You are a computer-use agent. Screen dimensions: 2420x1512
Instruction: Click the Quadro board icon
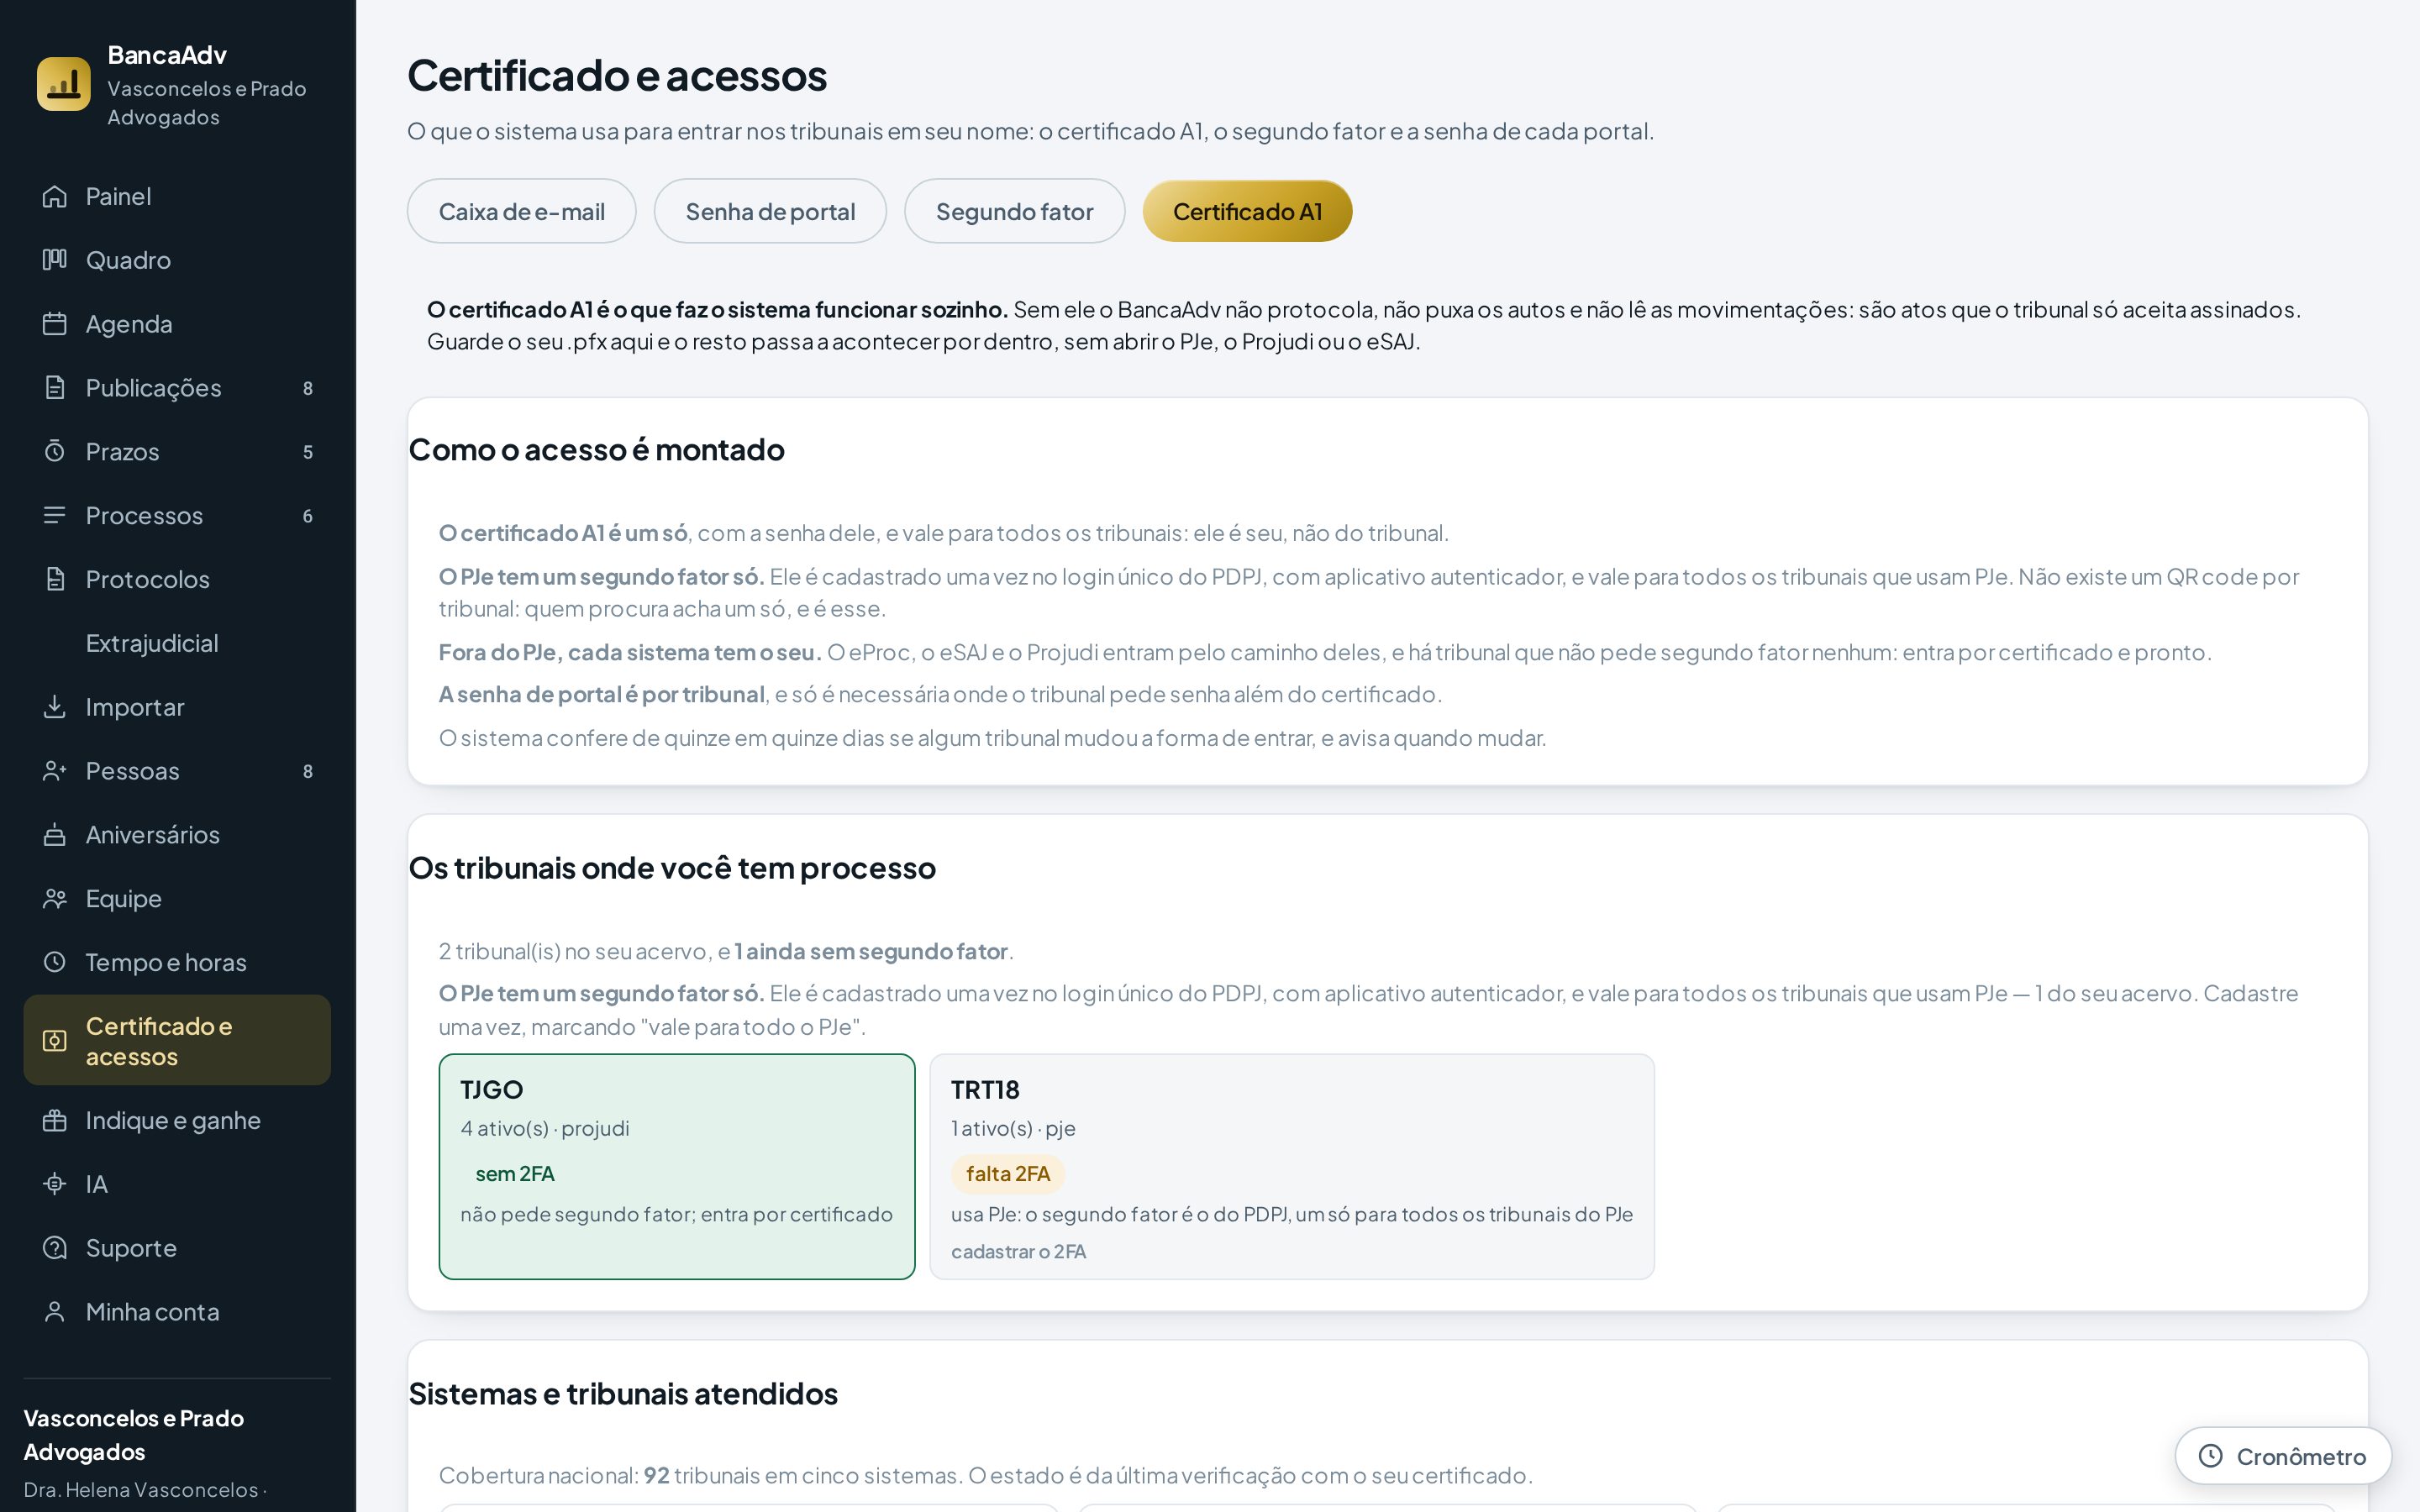pos(55,260)
